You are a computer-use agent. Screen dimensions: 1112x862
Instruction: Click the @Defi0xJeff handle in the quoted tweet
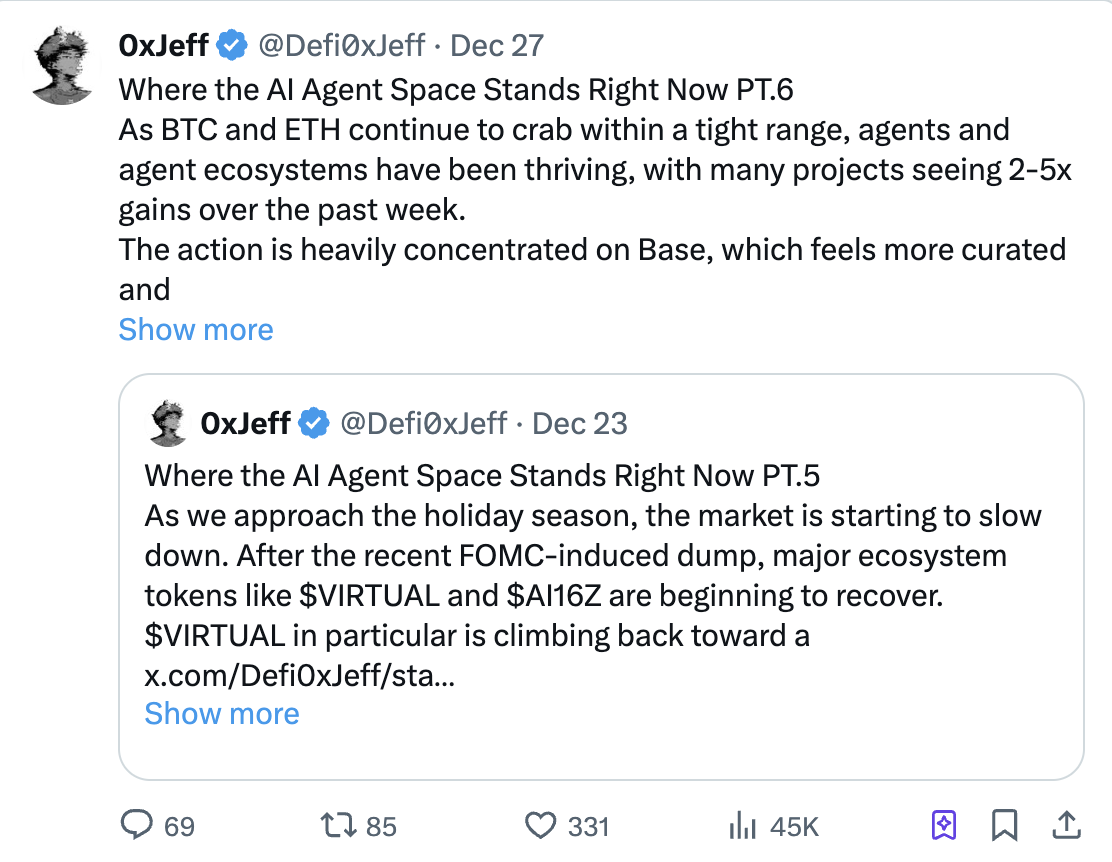tap(424, 423)
